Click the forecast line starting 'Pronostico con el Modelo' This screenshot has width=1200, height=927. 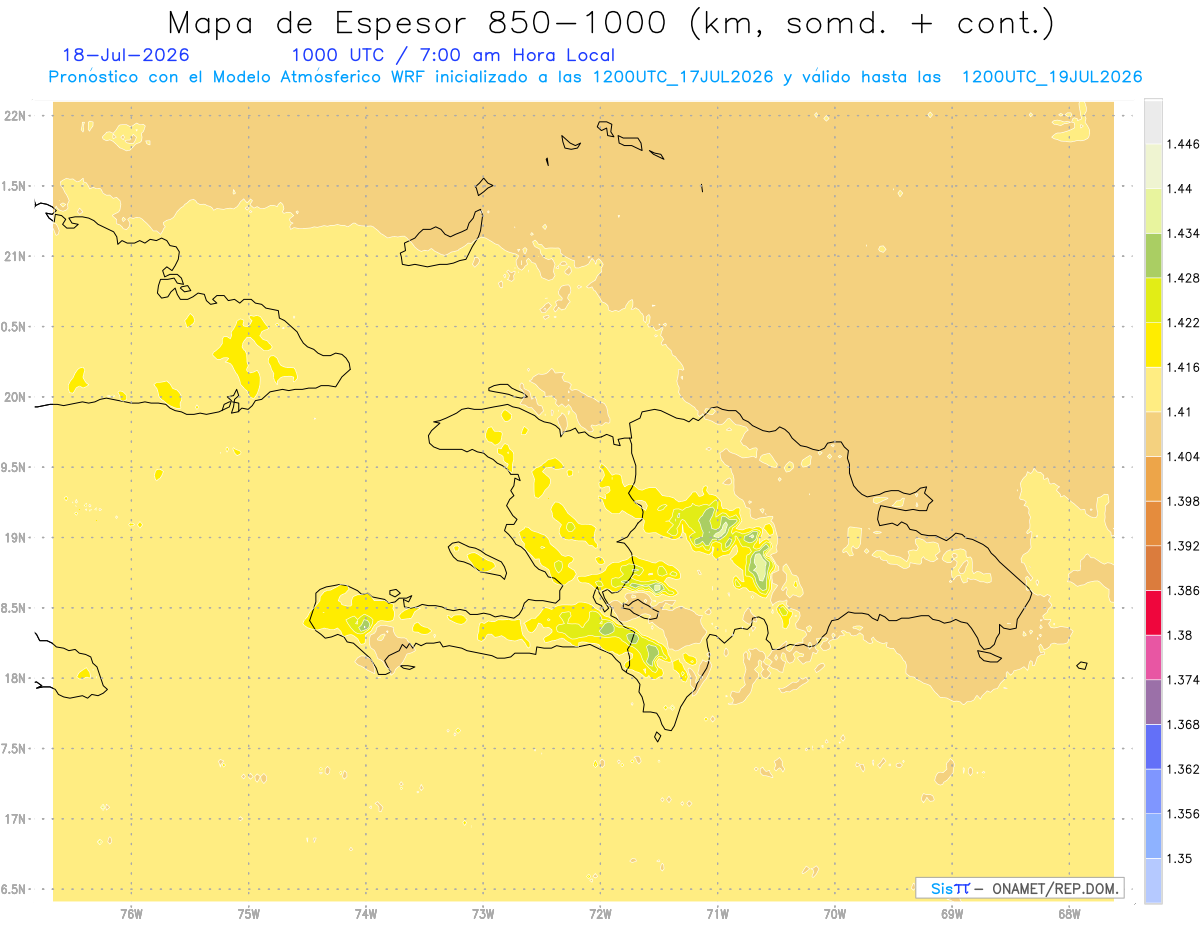595,77
